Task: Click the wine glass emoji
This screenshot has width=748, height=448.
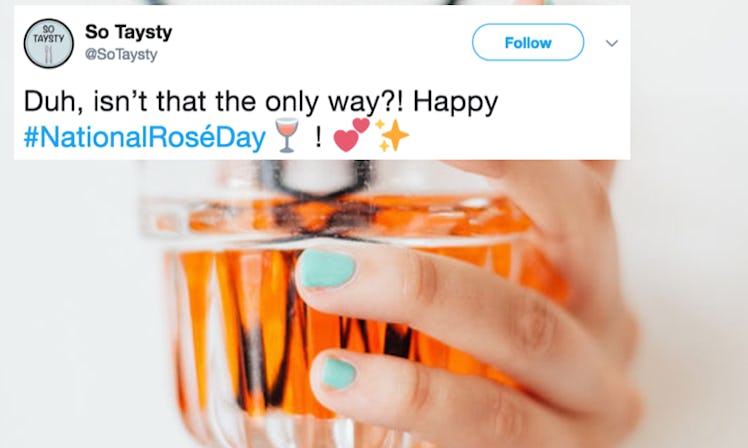Action: click(x=286, y=136)
